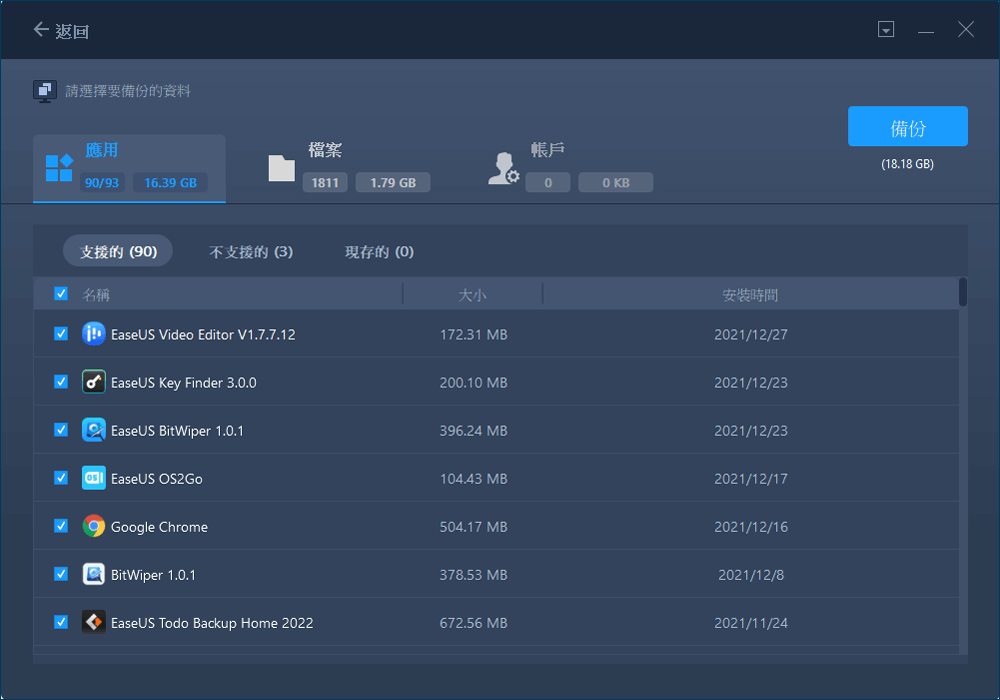This screenshot has height=700, width=1000.
Task: Select the Google Chrome name text
Action: click(159, 527)
